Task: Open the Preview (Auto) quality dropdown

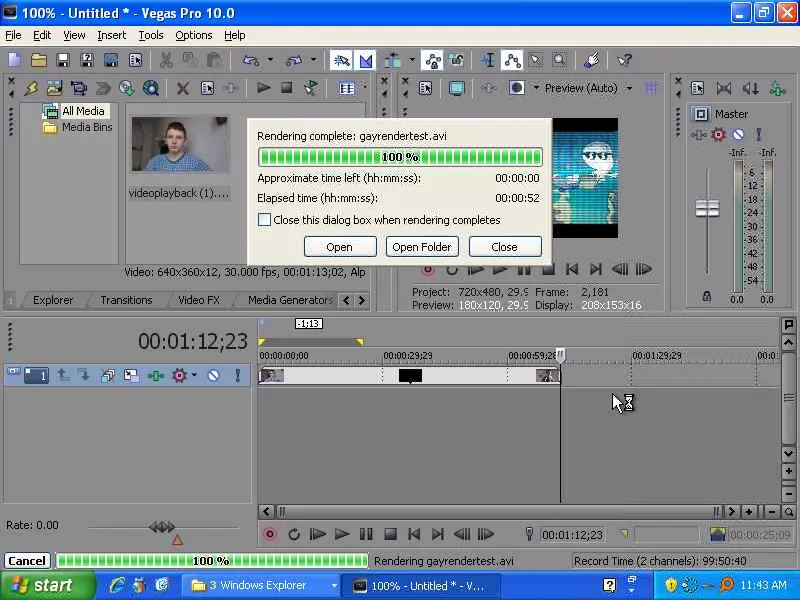Action: click(x=630, y=88)
